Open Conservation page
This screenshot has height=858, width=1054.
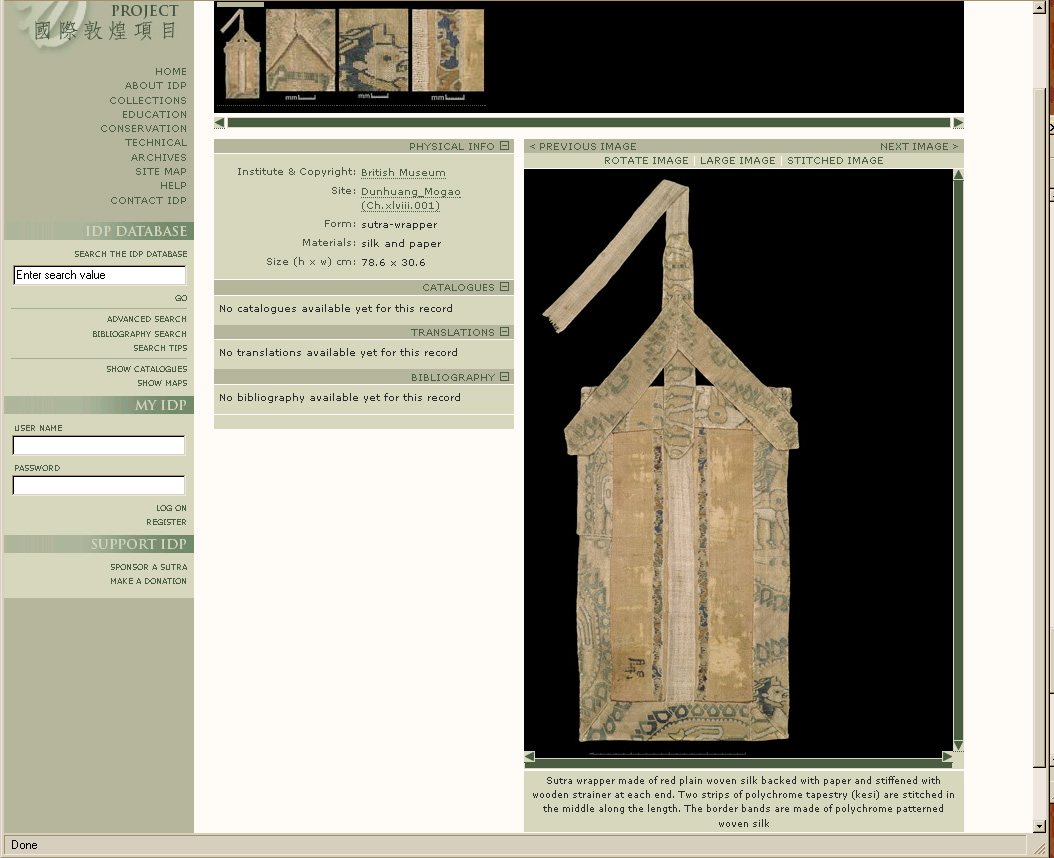point(144,128)
